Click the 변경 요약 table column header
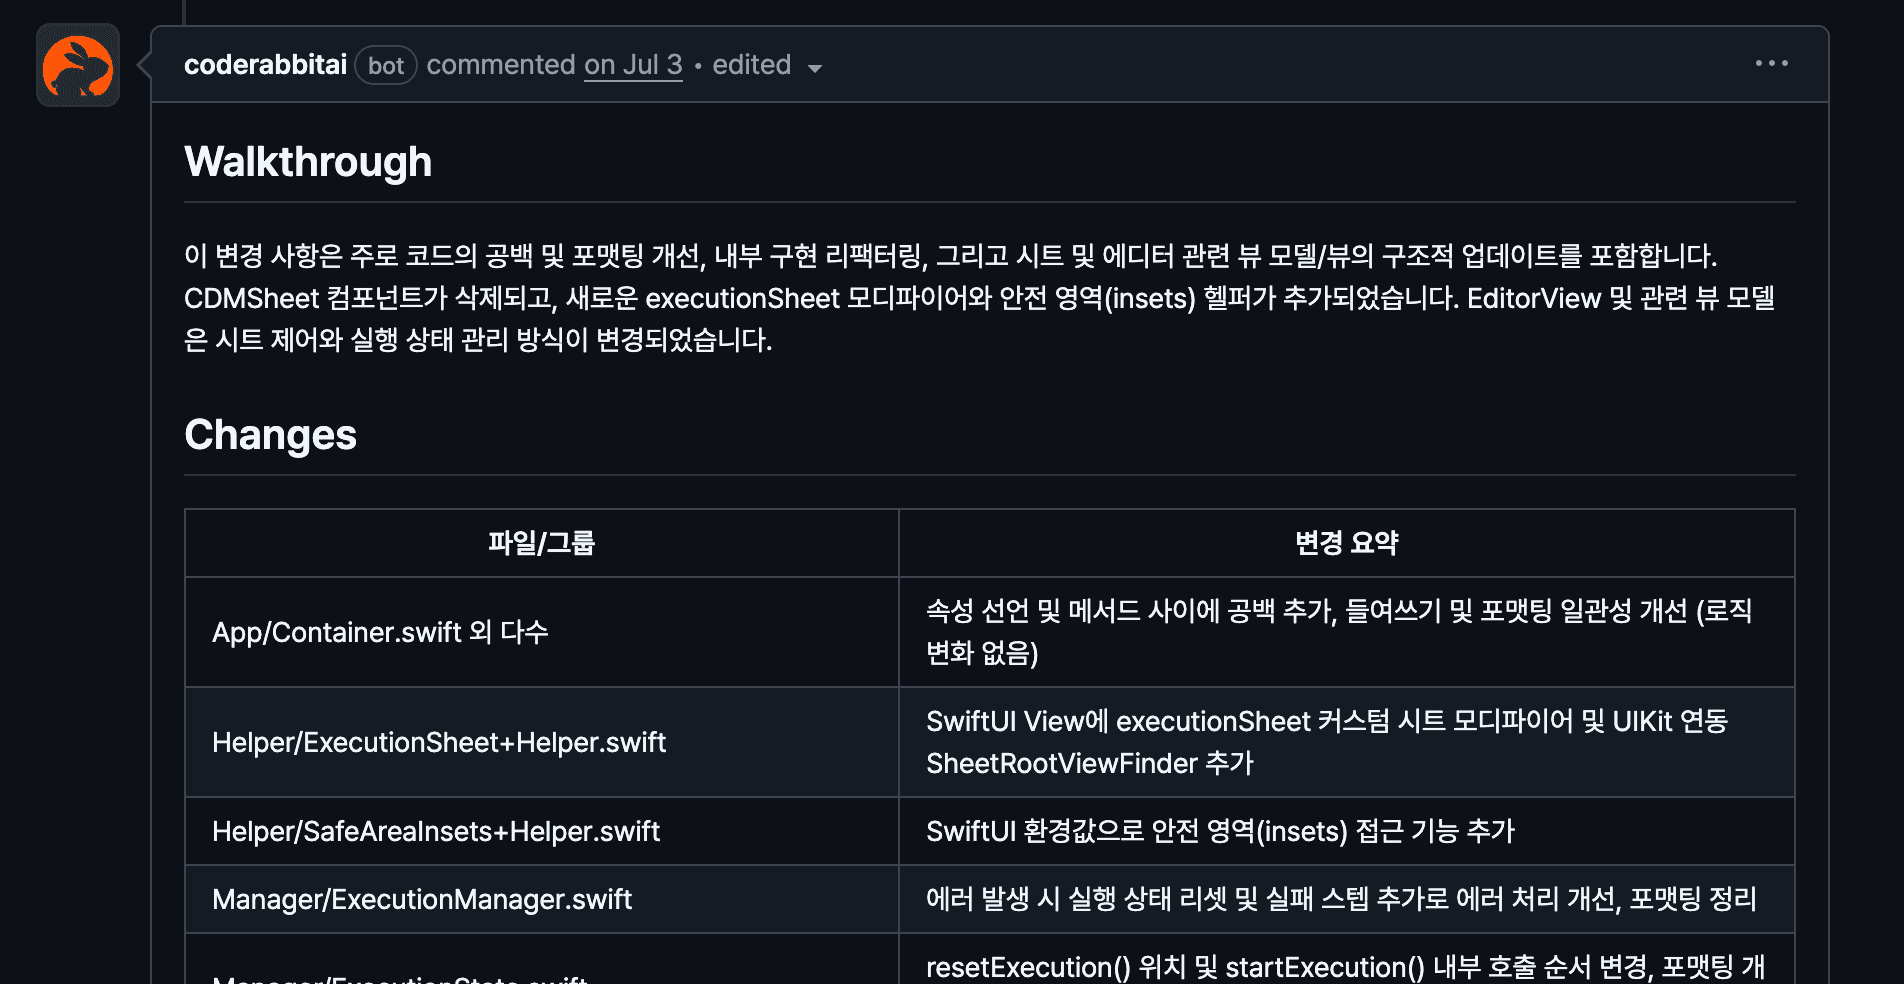The height and width of the screenshot is (984, 1904). coord(1346,542)
